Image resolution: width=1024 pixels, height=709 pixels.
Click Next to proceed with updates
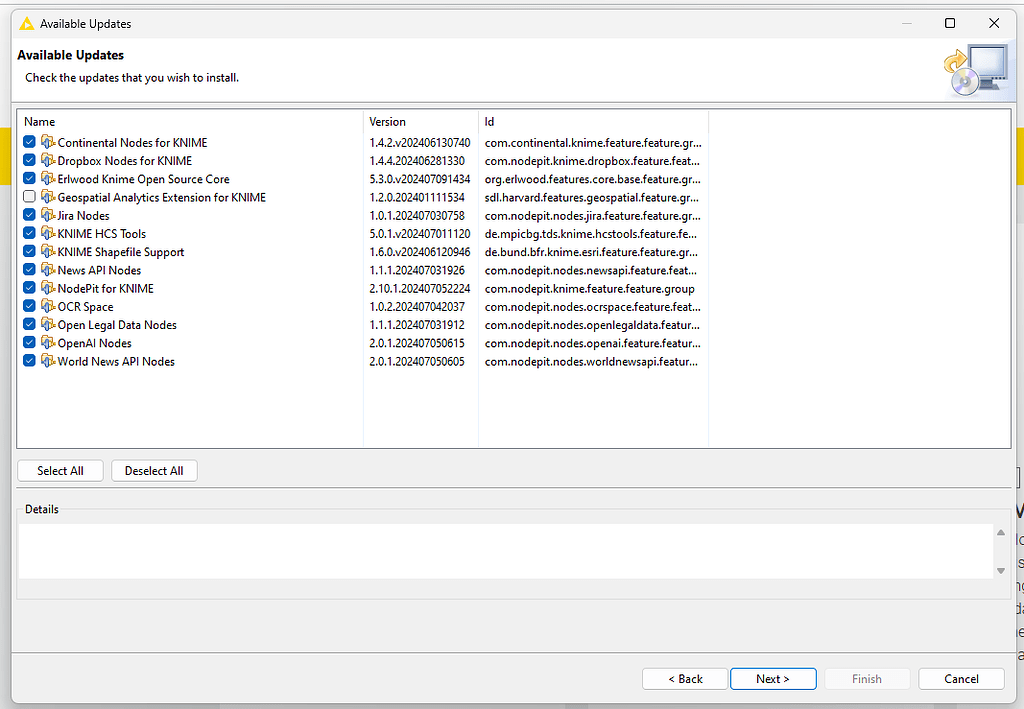[x=773, y=678]
